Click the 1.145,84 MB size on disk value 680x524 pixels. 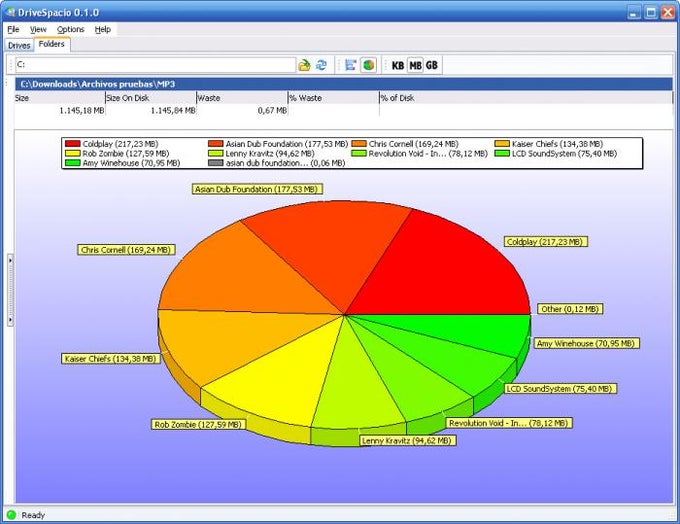tap(173, 111)
